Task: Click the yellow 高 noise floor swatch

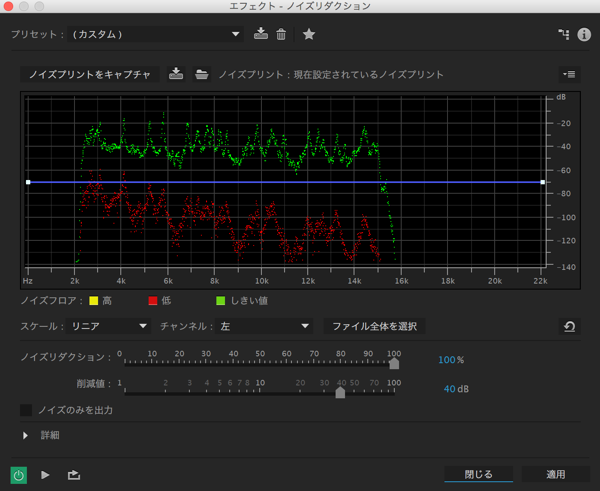Action: [x=93, y=301]
